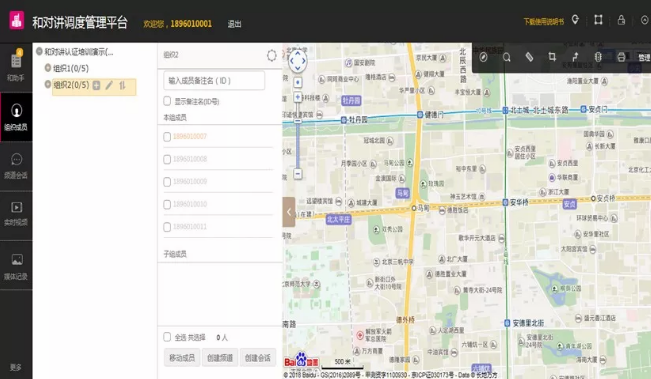Tick the 全选 select-all checkbox

click(167, 337)
